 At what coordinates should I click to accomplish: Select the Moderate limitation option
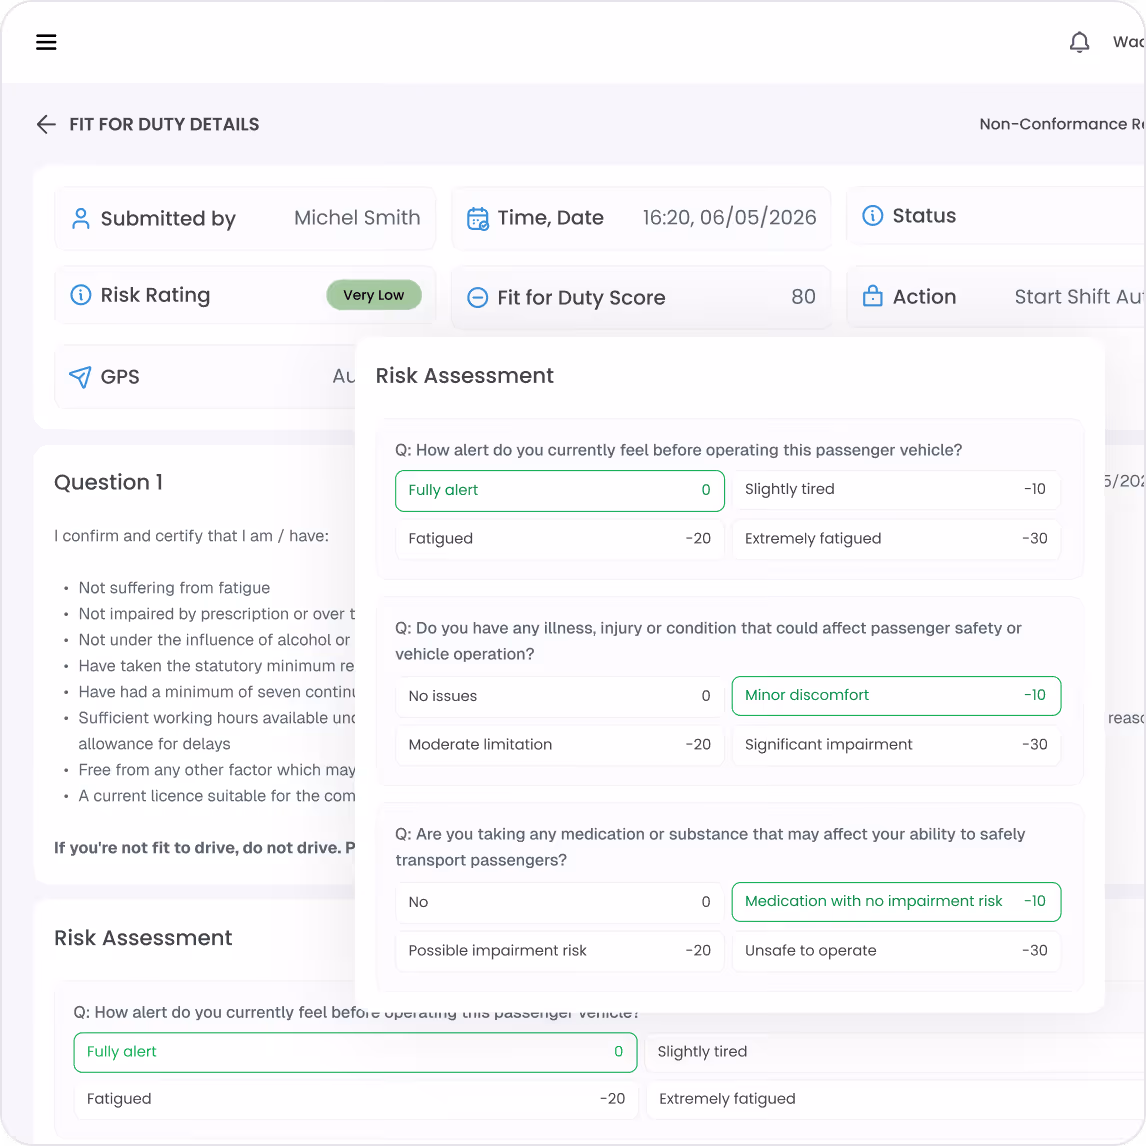click(x=560, y=745)
